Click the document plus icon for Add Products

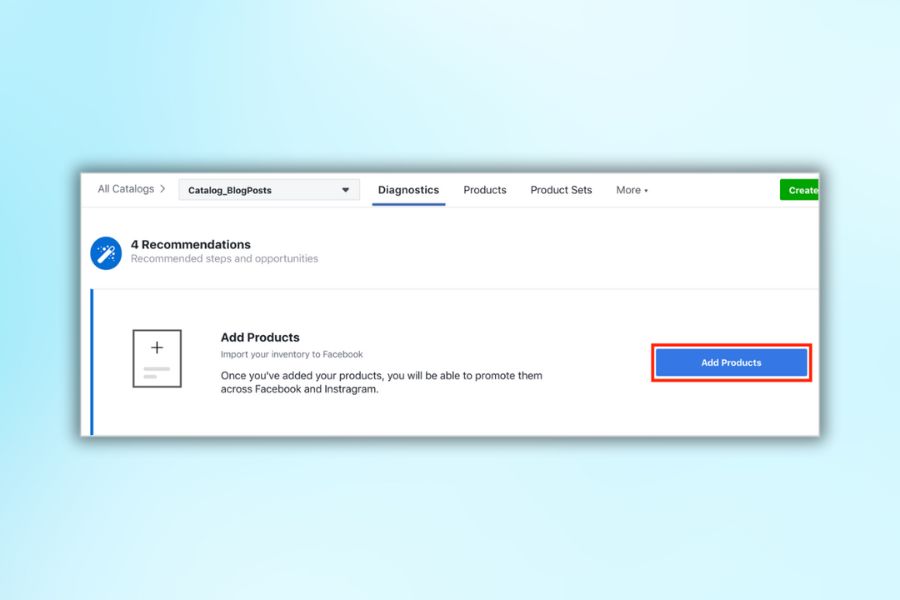pos(157,358)
